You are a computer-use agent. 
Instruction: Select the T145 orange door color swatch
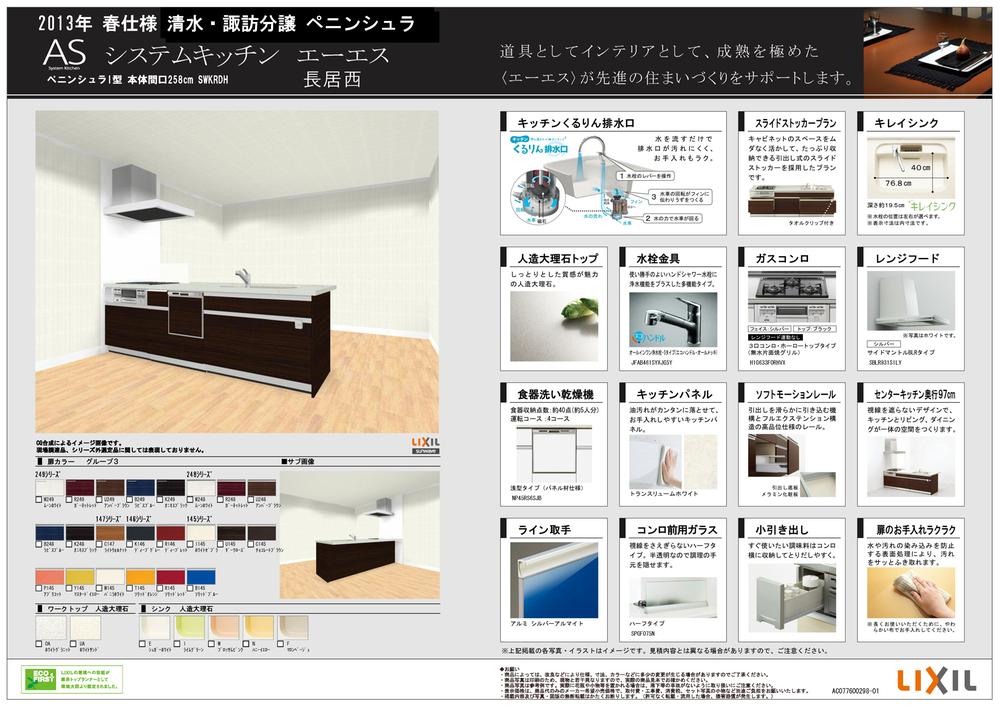click(x=141, y=575)
